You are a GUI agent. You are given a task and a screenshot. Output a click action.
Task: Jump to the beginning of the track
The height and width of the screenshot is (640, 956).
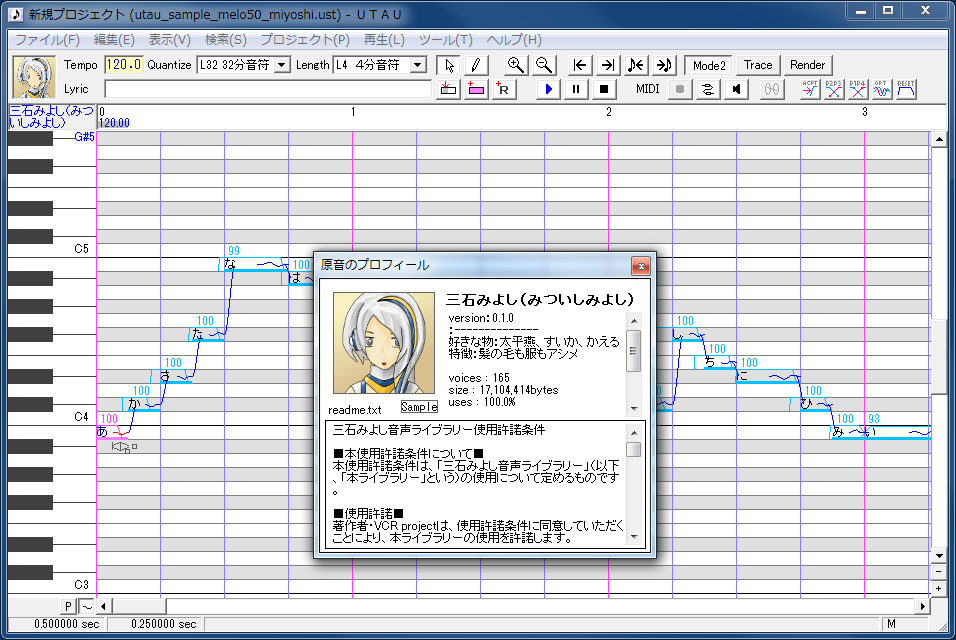pyautogui.click(x=580, y=65)
